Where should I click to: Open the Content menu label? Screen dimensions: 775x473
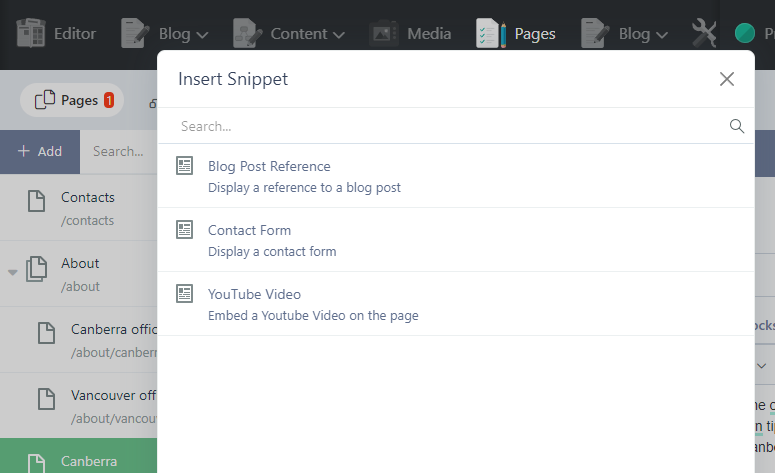[x=299, y=34]
